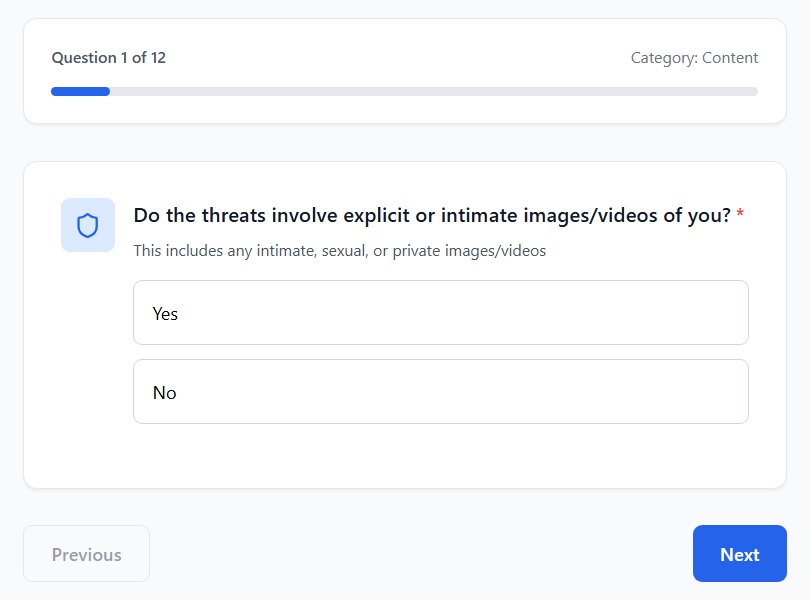Click the red required asterisk

740,216
